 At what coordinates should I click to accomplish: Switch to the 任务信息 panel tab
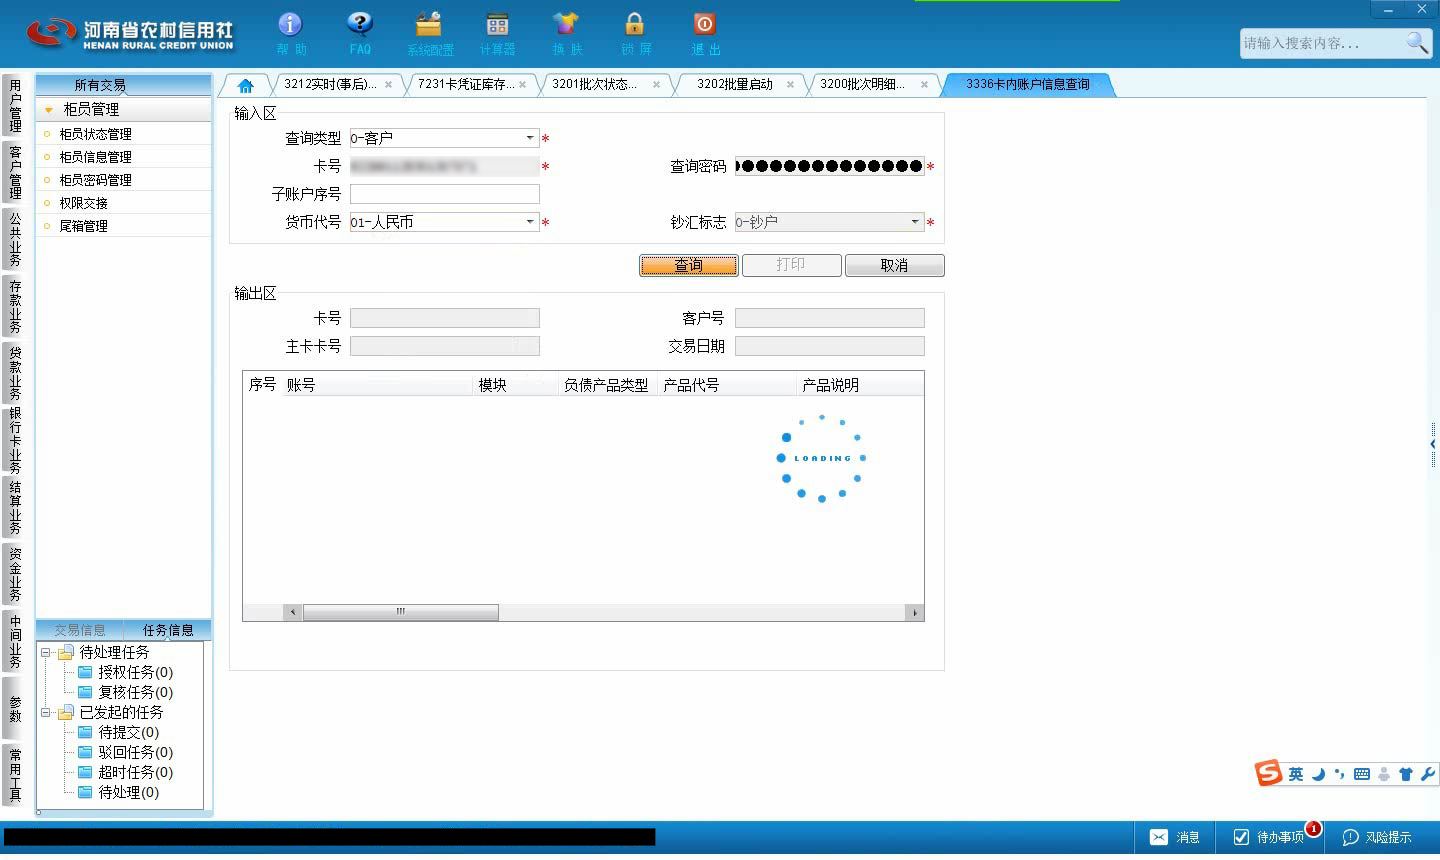coord(168,630)
